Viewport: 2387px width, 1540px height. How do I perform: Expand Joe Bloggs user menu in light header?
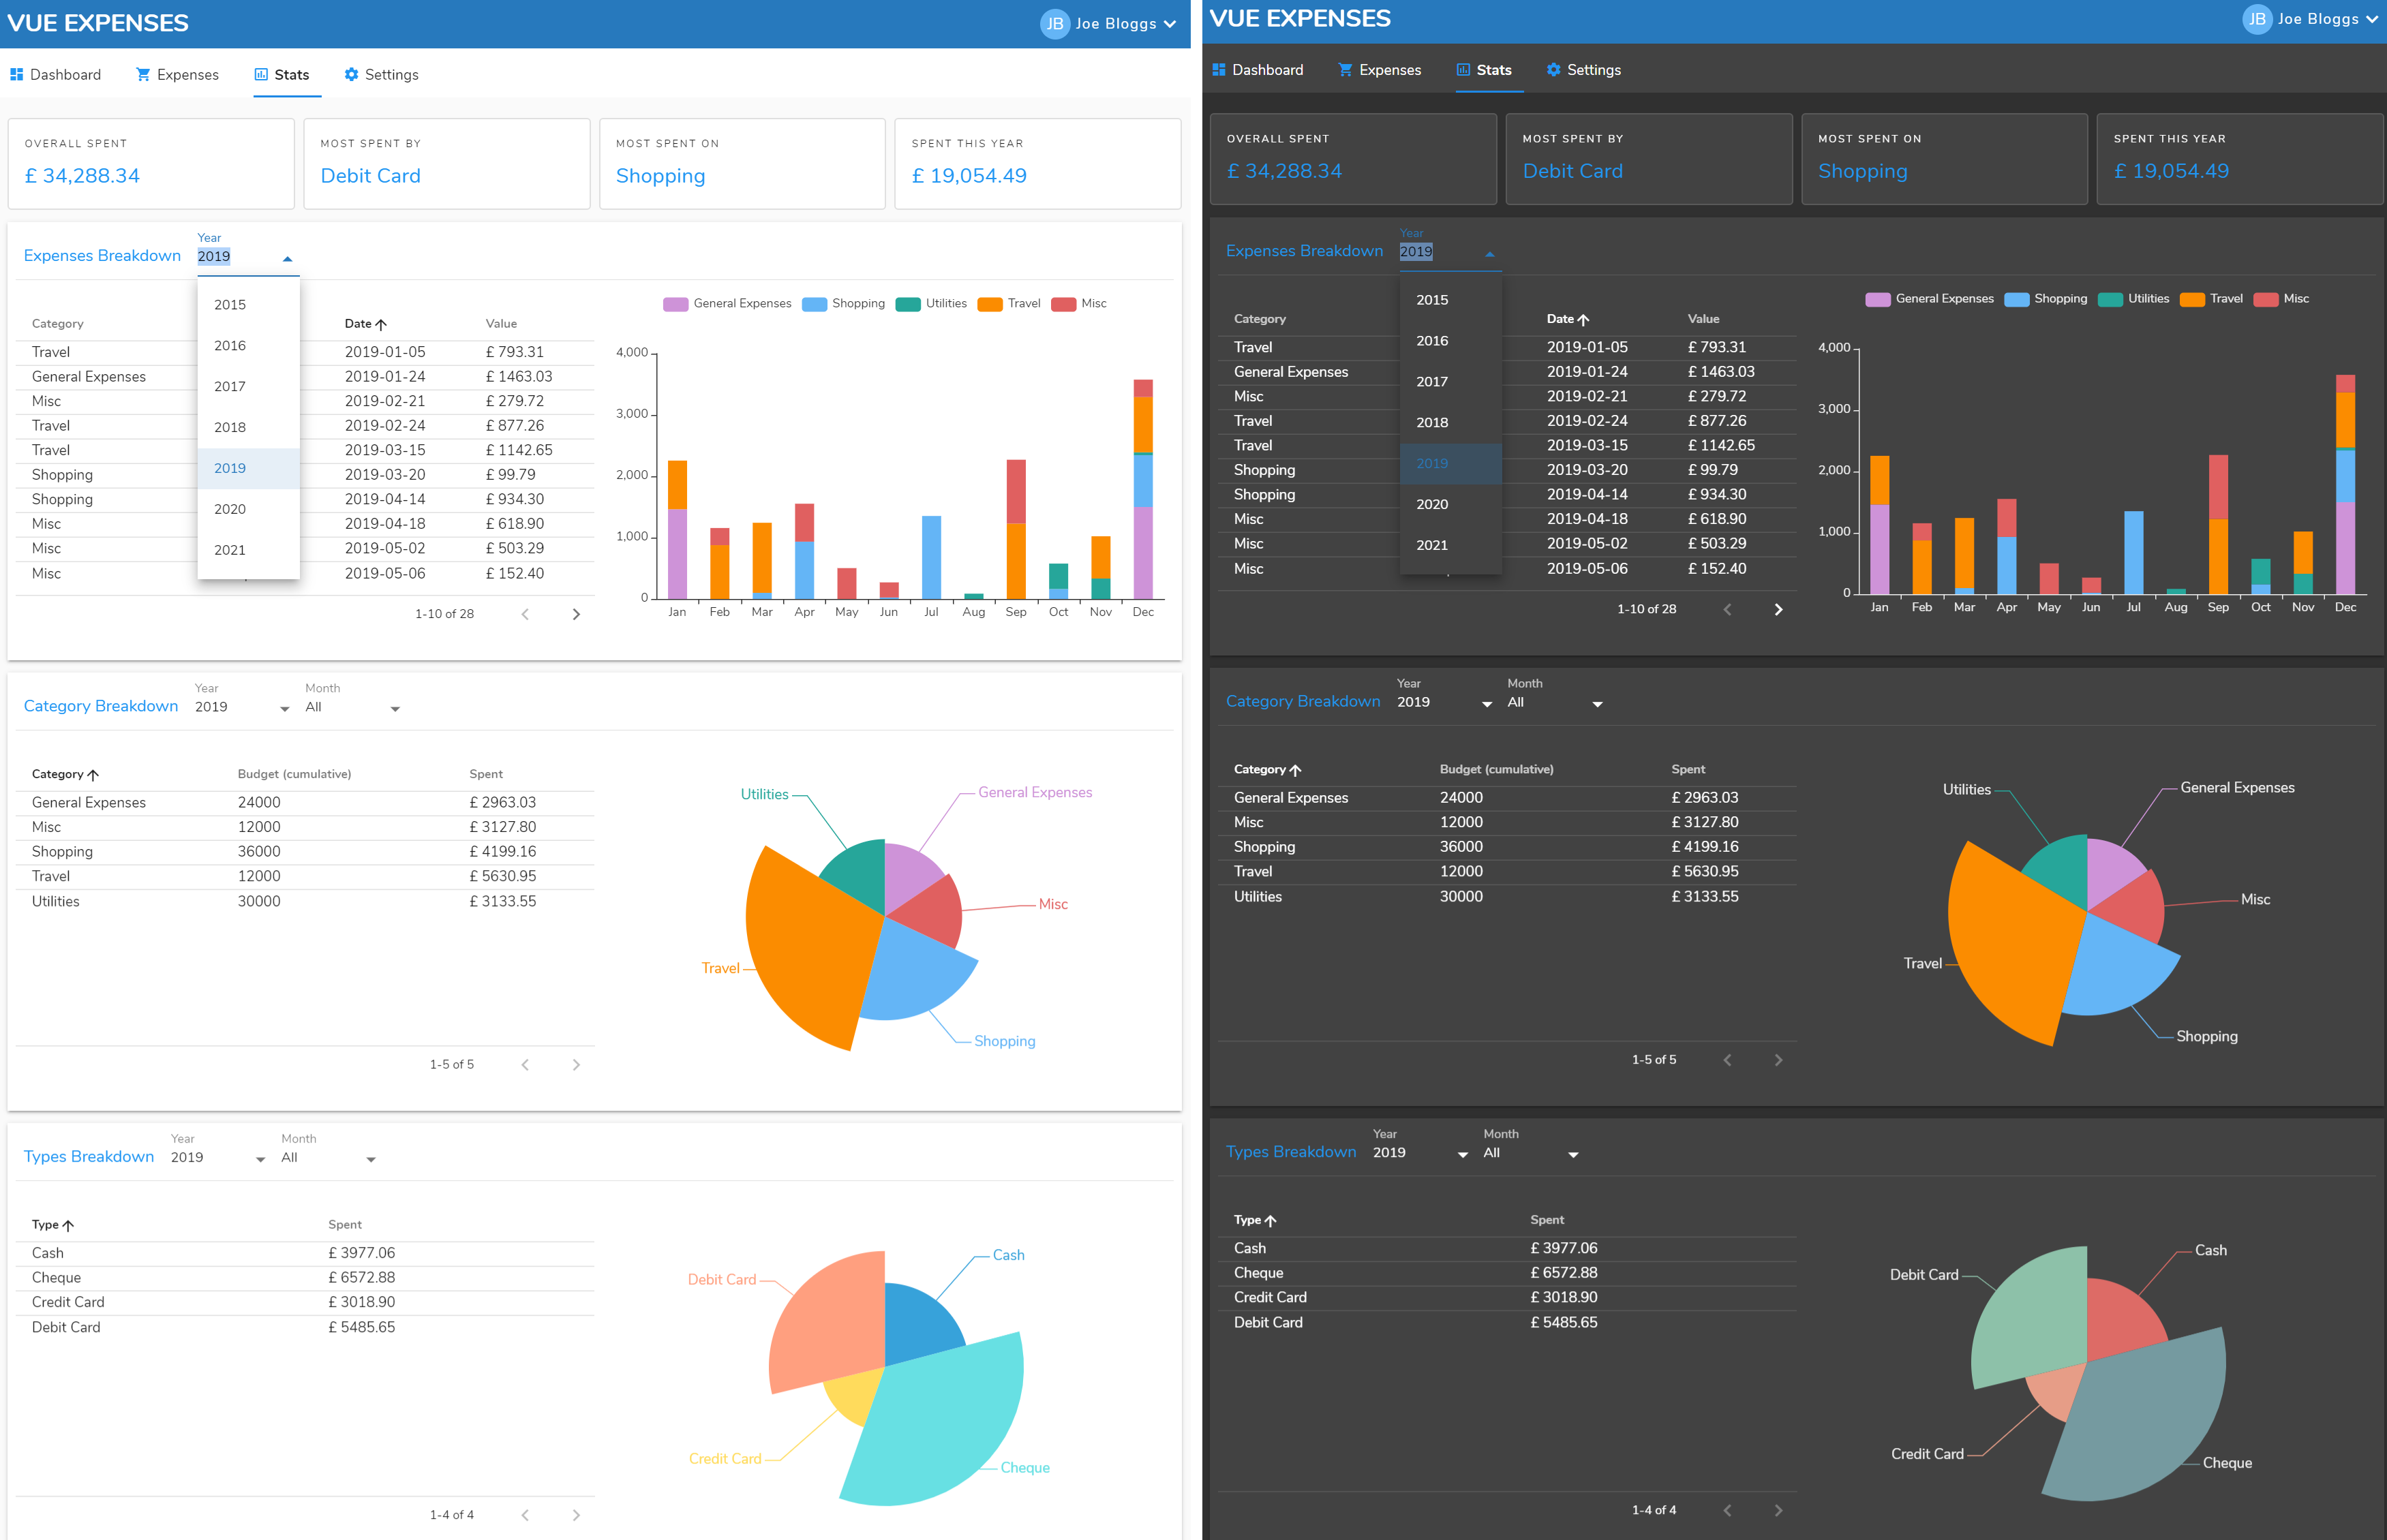coord(1169,24)
